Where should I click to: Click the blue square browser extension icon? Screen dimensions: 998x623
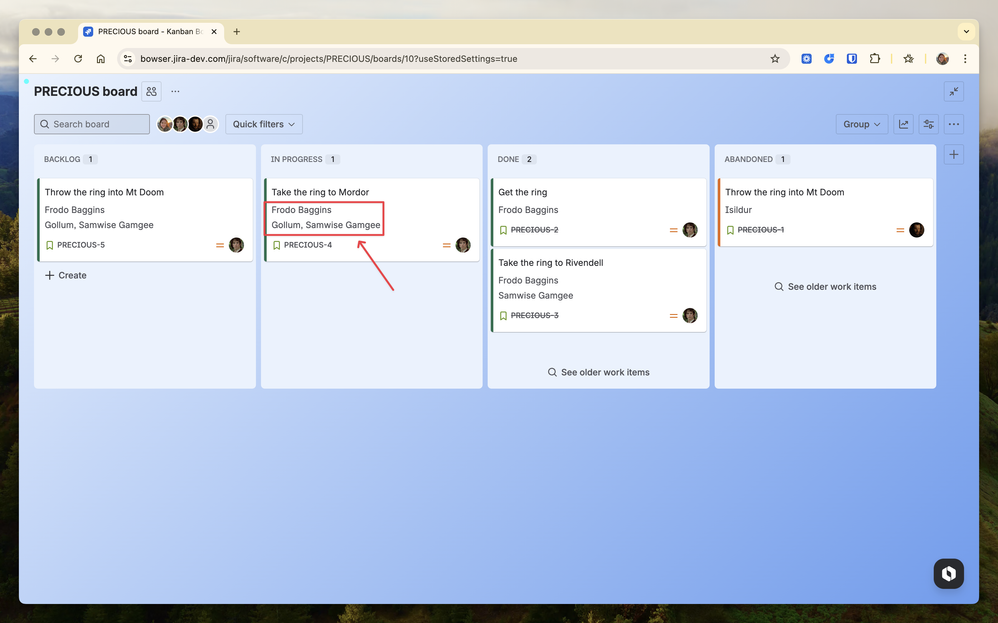(806, 59)
